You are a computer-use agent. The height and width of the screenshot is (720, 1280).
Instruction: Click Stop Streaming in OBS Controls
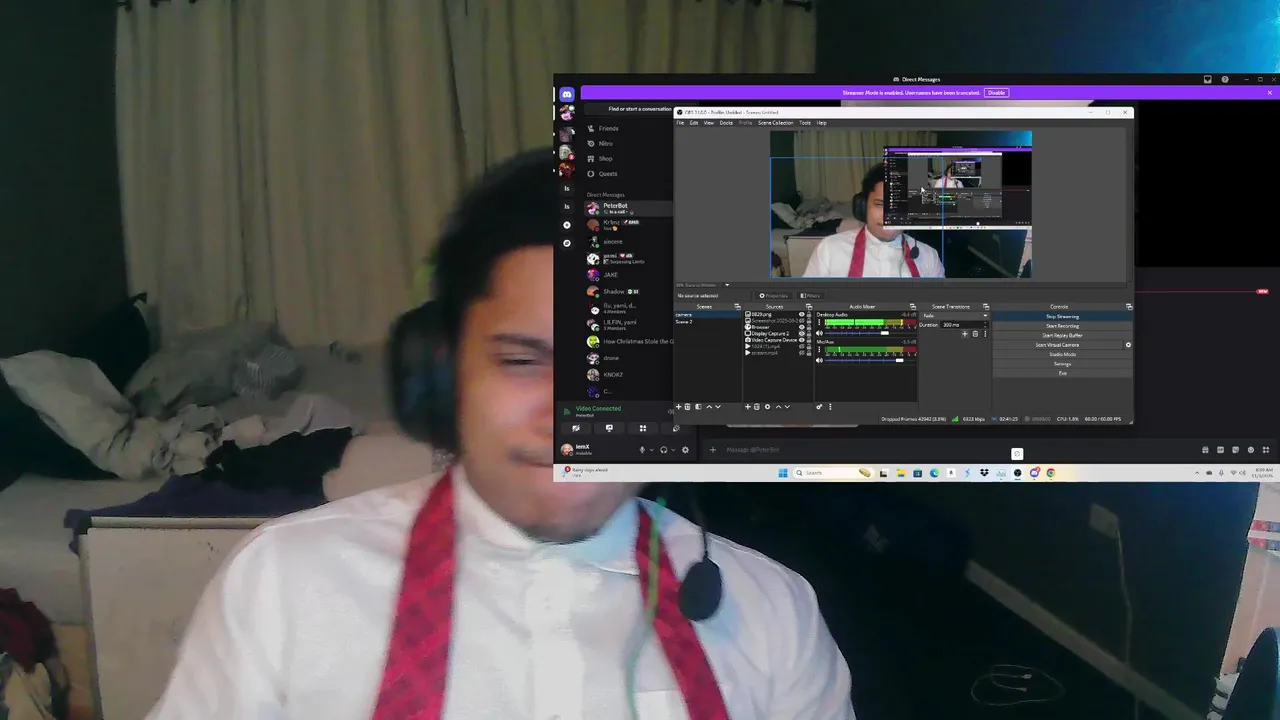[1062, 316]
